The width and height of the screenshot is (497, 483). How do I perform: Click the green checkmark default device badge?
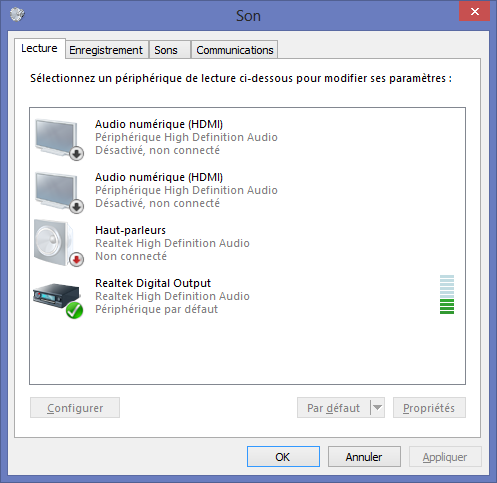coord(74,310)
